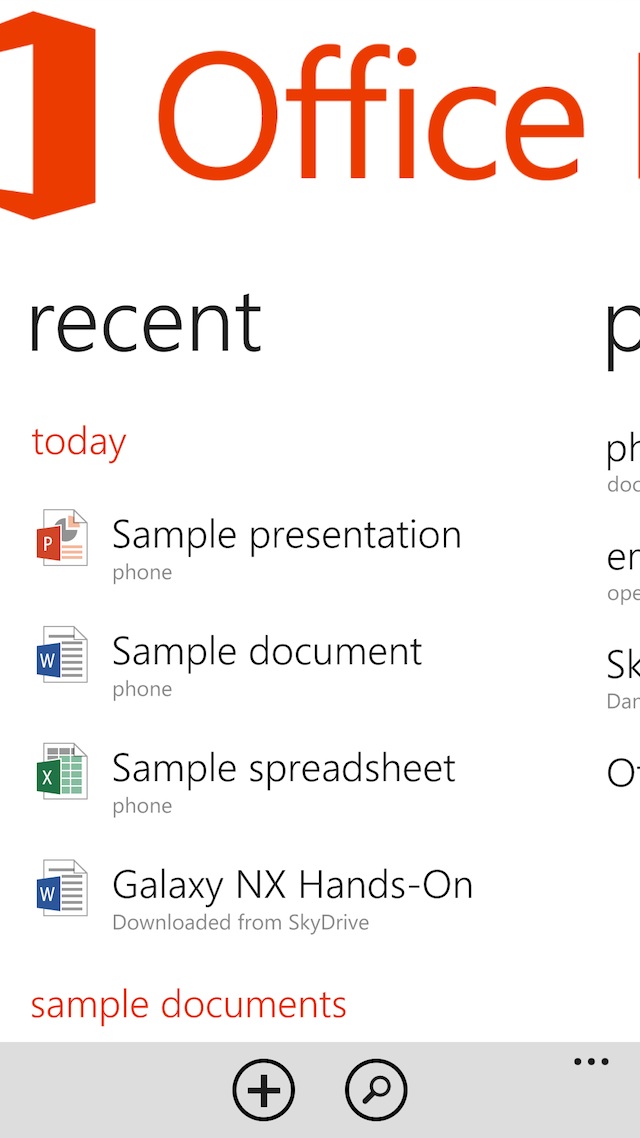The image size is (640, 1138).
Task: Tap the Word icon beside Galaxy NX Hands-On
Action: pyautogui.click(x=61, y=889)
